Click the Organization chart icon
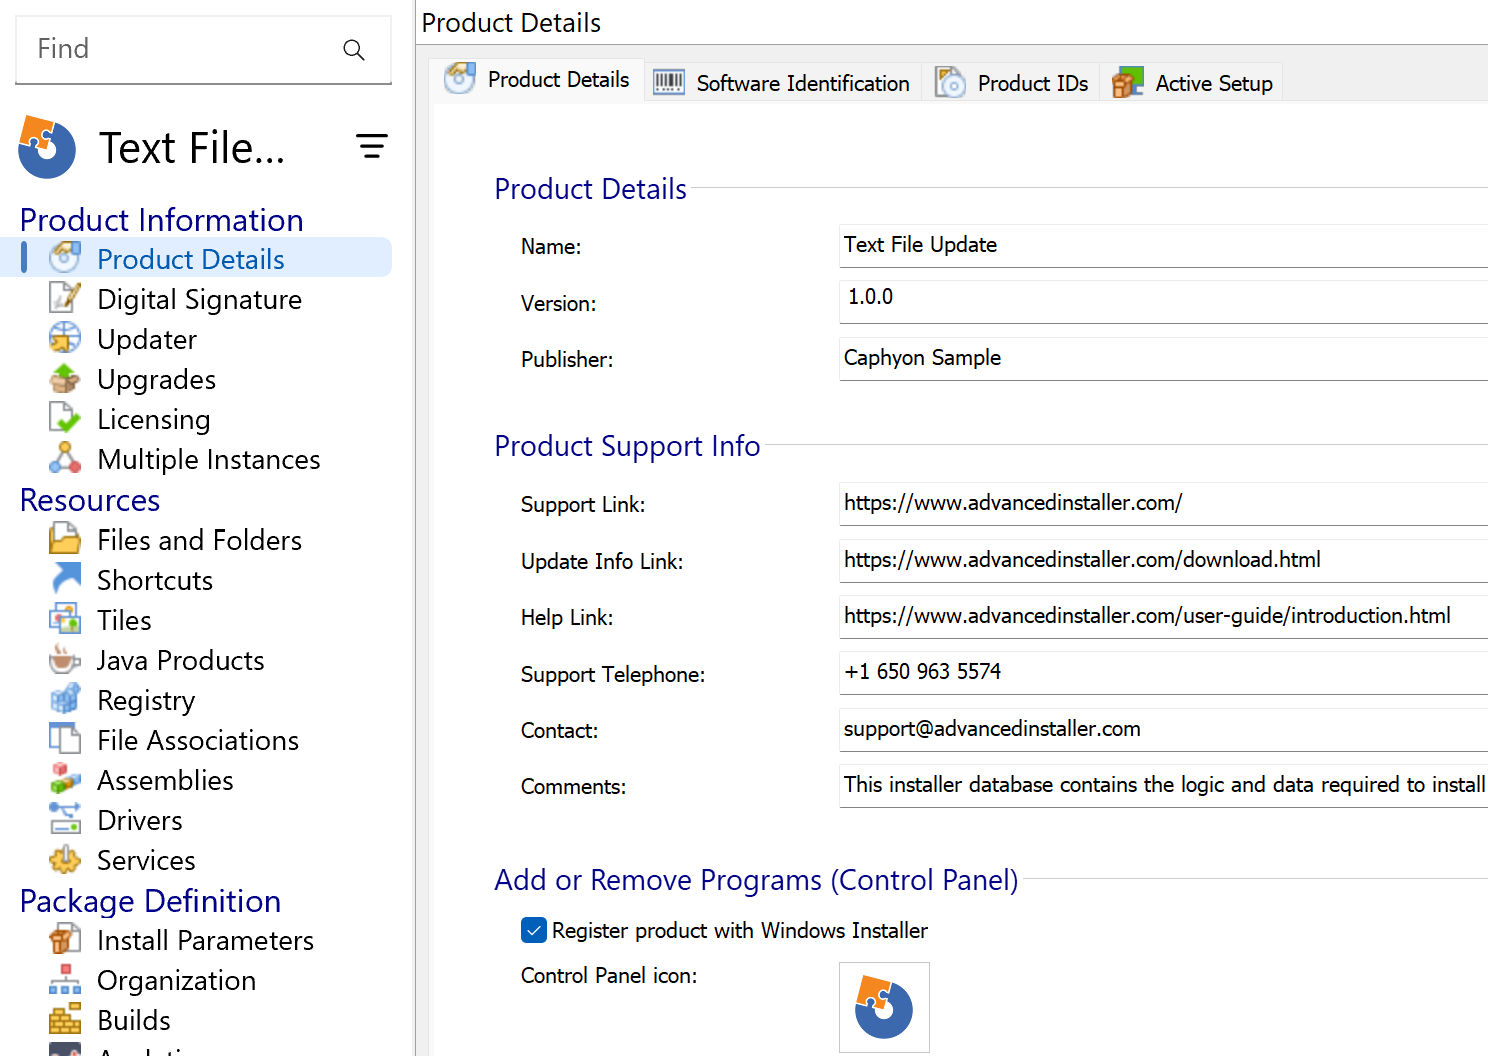 [x=65, y=979]
